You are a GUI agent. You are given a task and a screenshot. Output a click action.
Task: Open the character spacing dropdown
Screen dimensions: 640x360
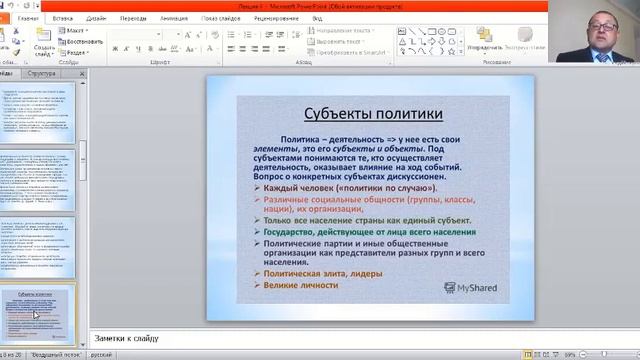175,49
